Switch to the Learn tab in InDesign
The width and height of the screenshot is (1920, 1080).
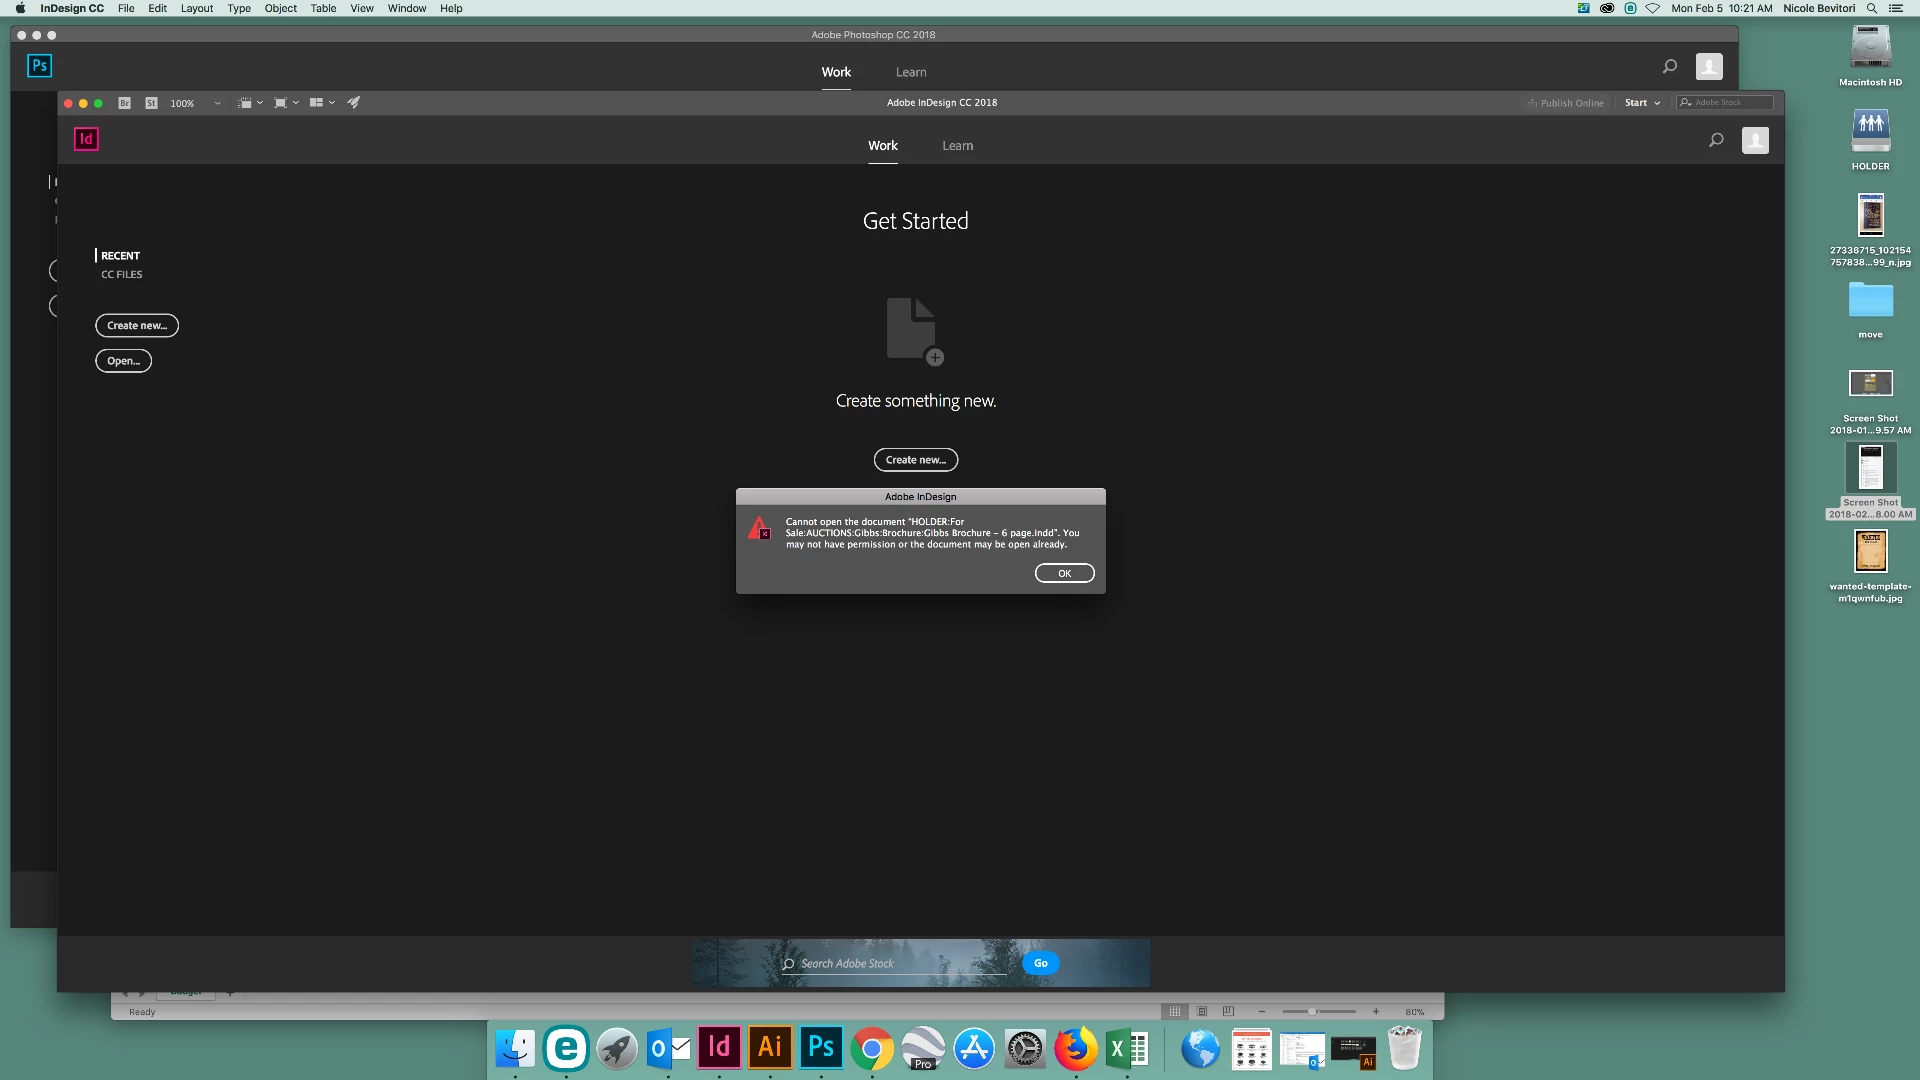click(957, 146)
